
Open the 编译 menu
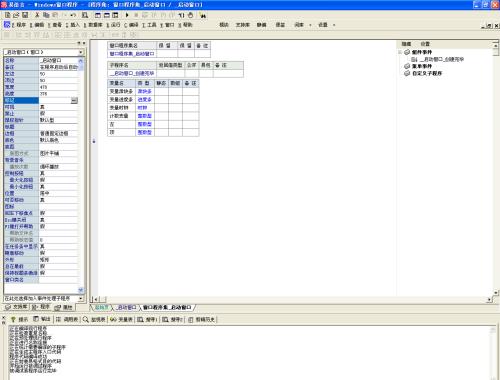(x=131, y=25)
